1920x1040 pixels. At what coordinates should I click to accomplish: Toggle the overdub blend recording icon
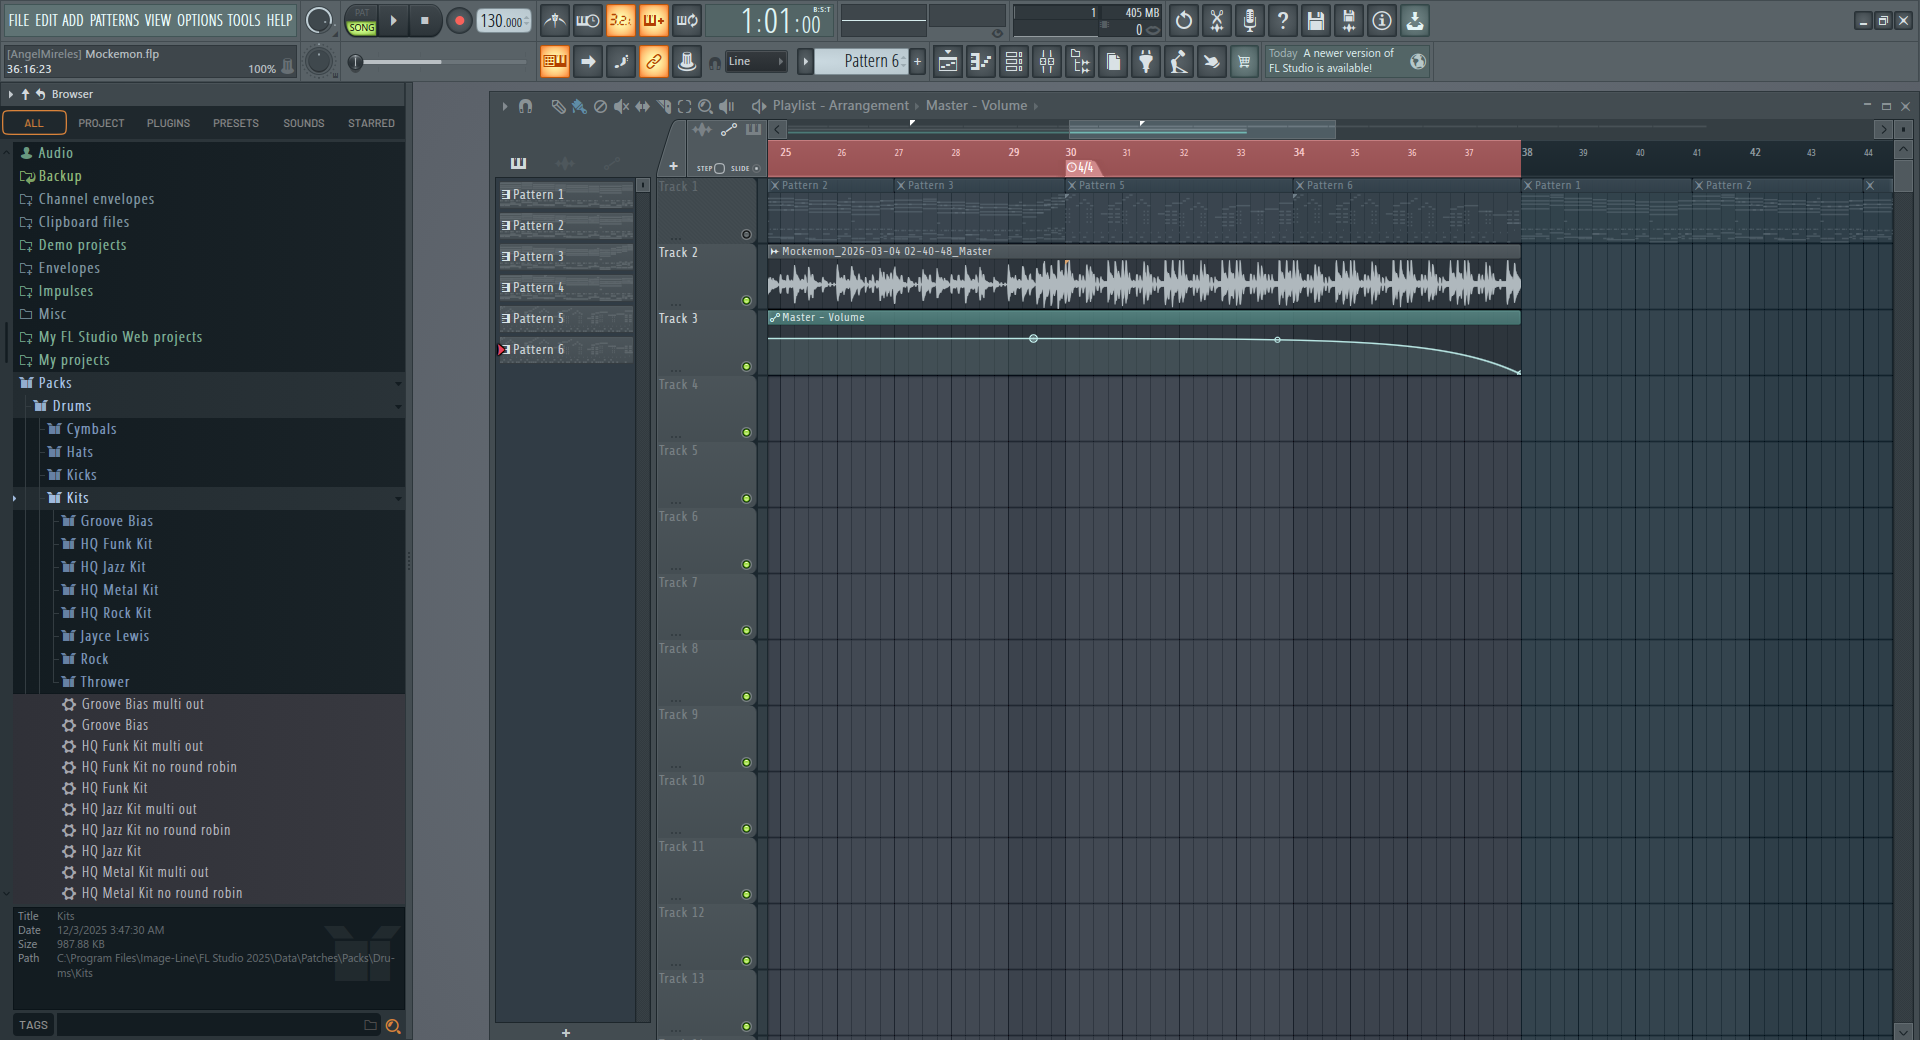tap(654, 20)
